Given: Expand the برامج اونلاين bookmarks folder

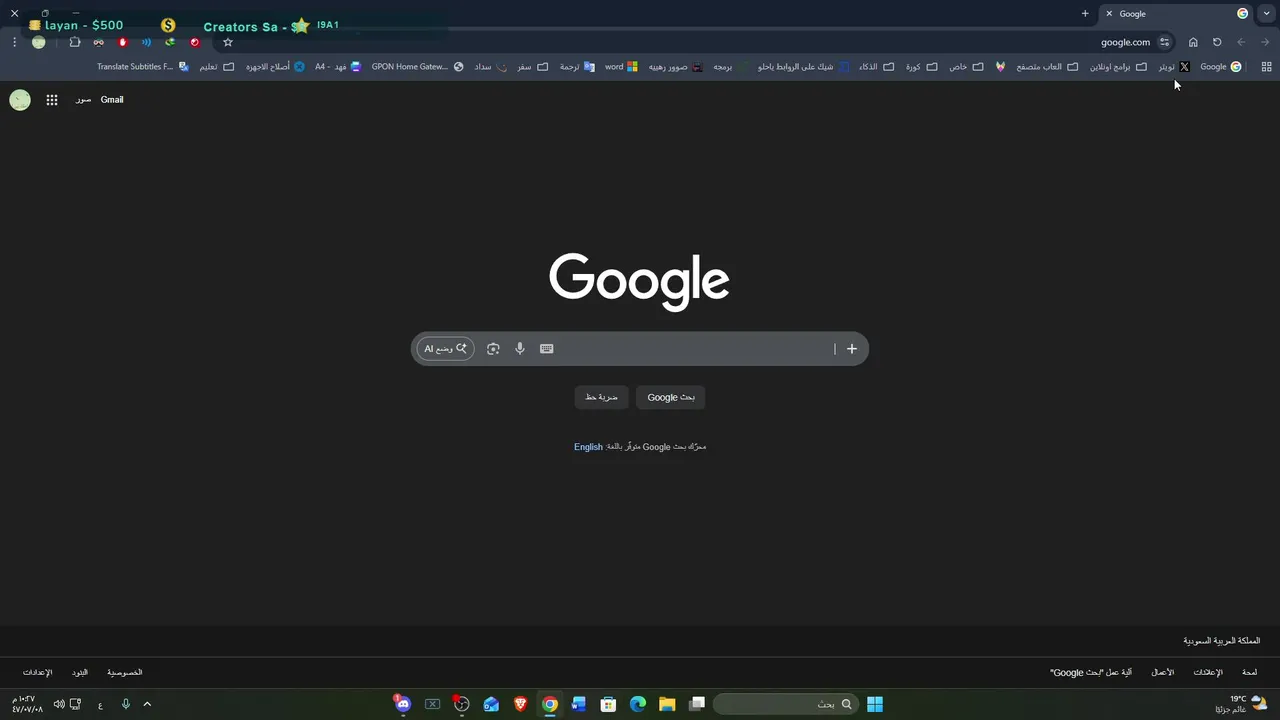Looking at the screenshot, I should click(1118, 67).
